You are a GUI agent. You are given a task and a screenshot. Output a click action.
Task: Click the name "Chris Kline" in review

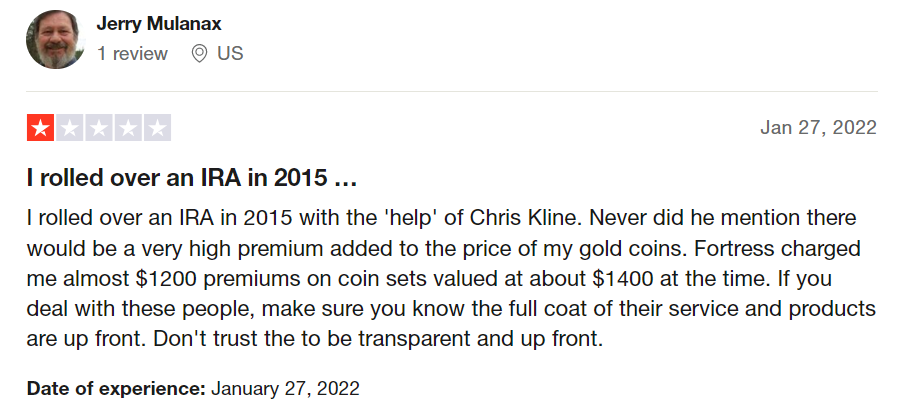click(x=525, y=218)
